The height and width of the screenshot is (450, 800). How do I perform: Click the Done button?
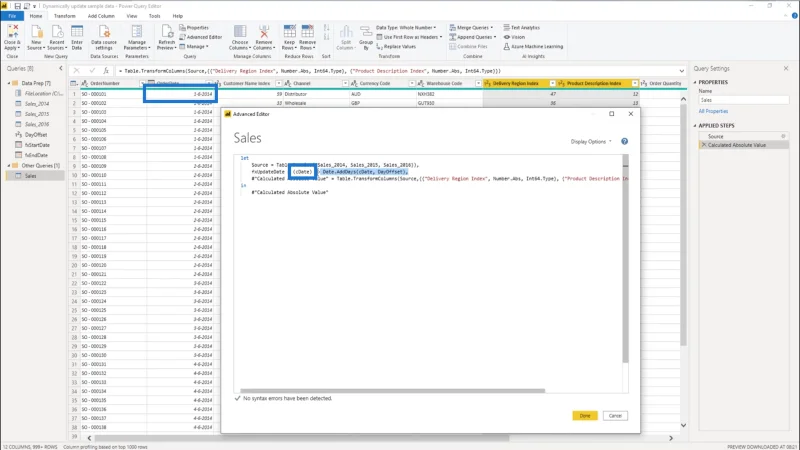point(585,416)
